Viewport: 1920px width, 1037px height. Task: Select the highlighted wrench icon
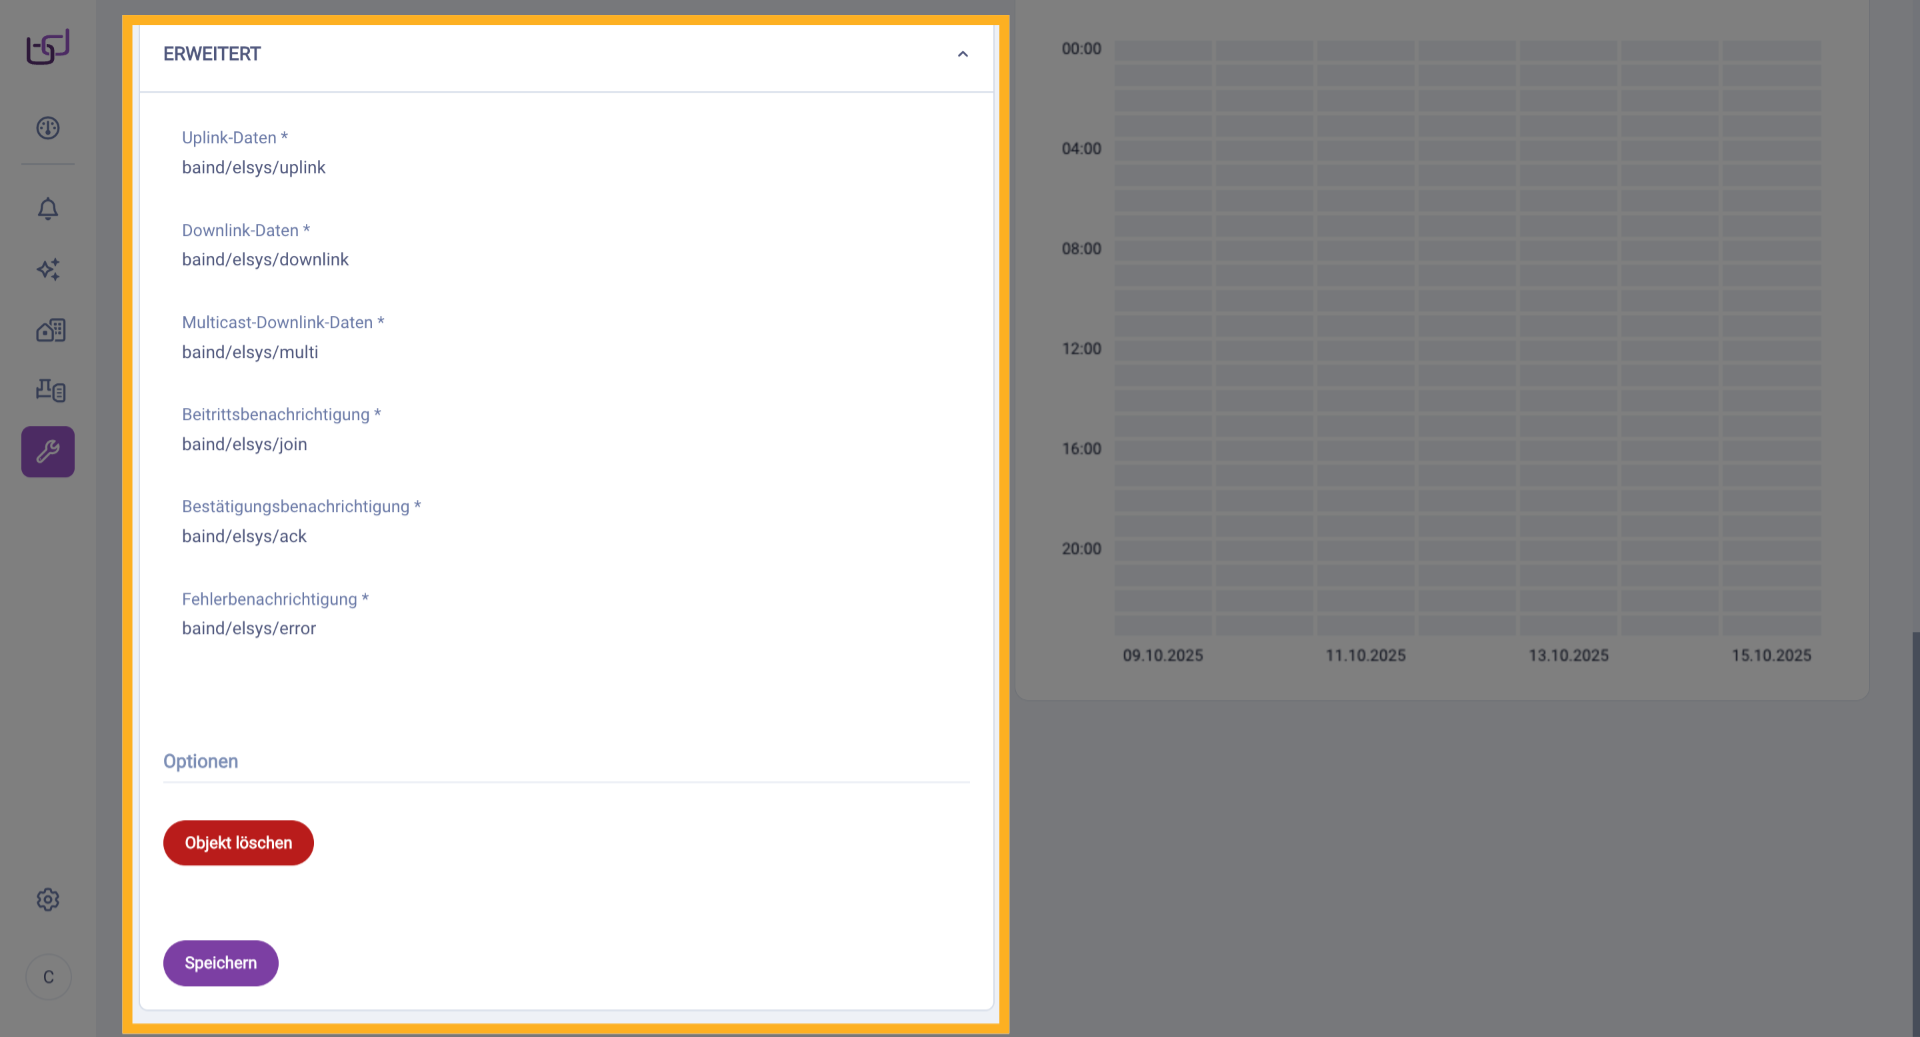pos(48,452)
